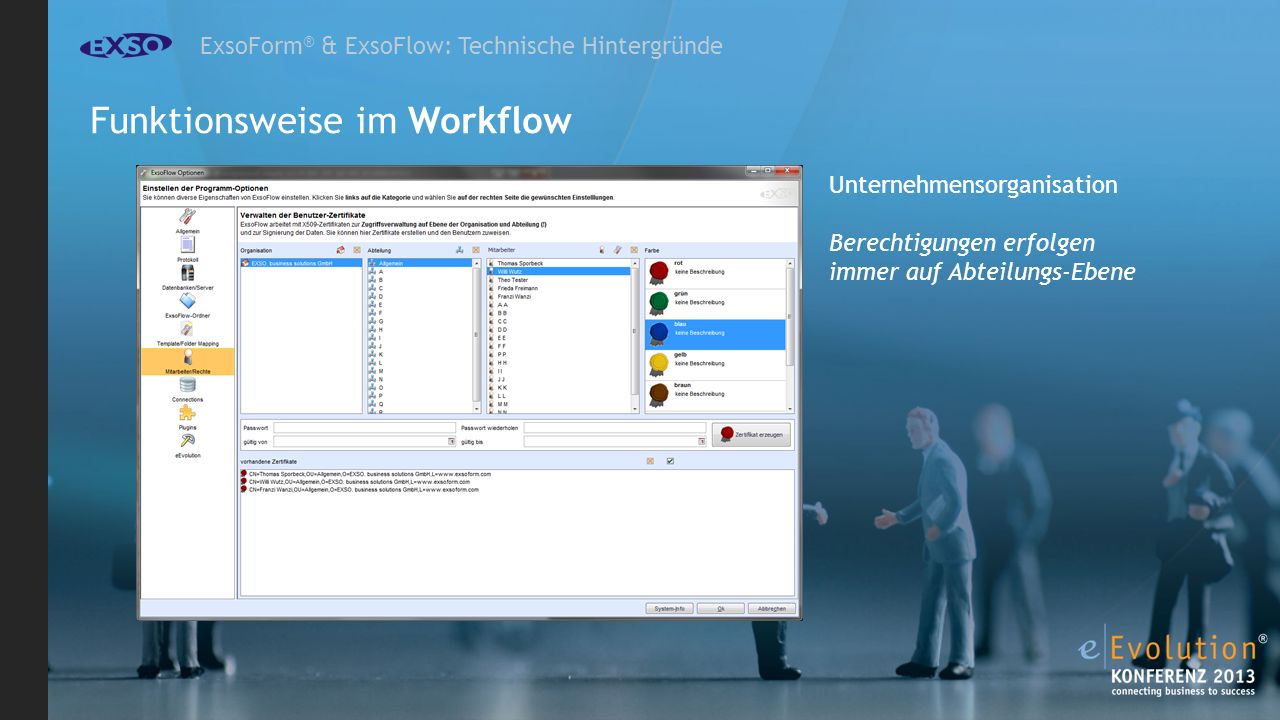Screen dimensions: 1280x720
Task: Select department A in Abteilung list
Action: 420,271
